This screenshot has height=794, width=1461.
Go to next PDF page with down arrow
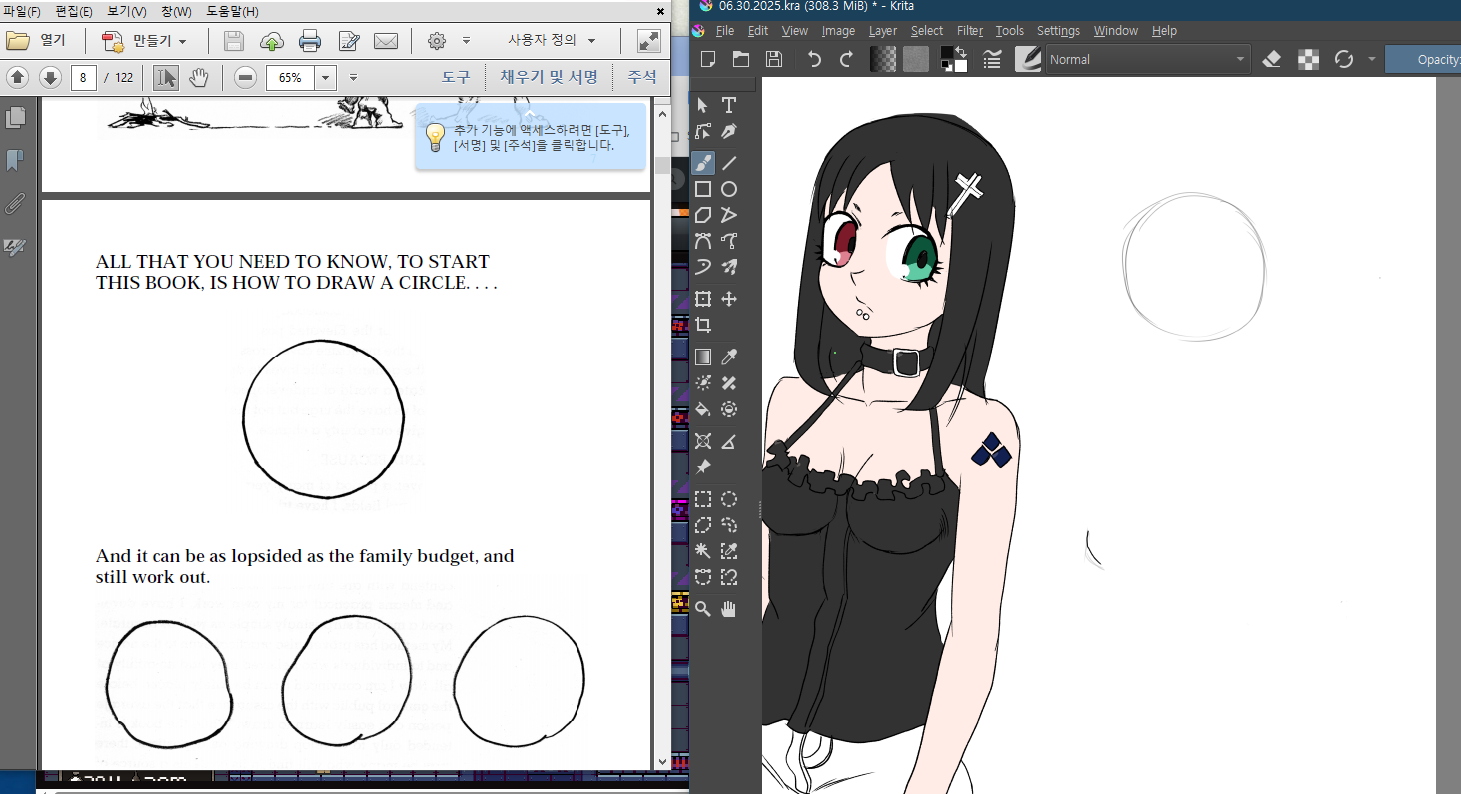[50, 78]
